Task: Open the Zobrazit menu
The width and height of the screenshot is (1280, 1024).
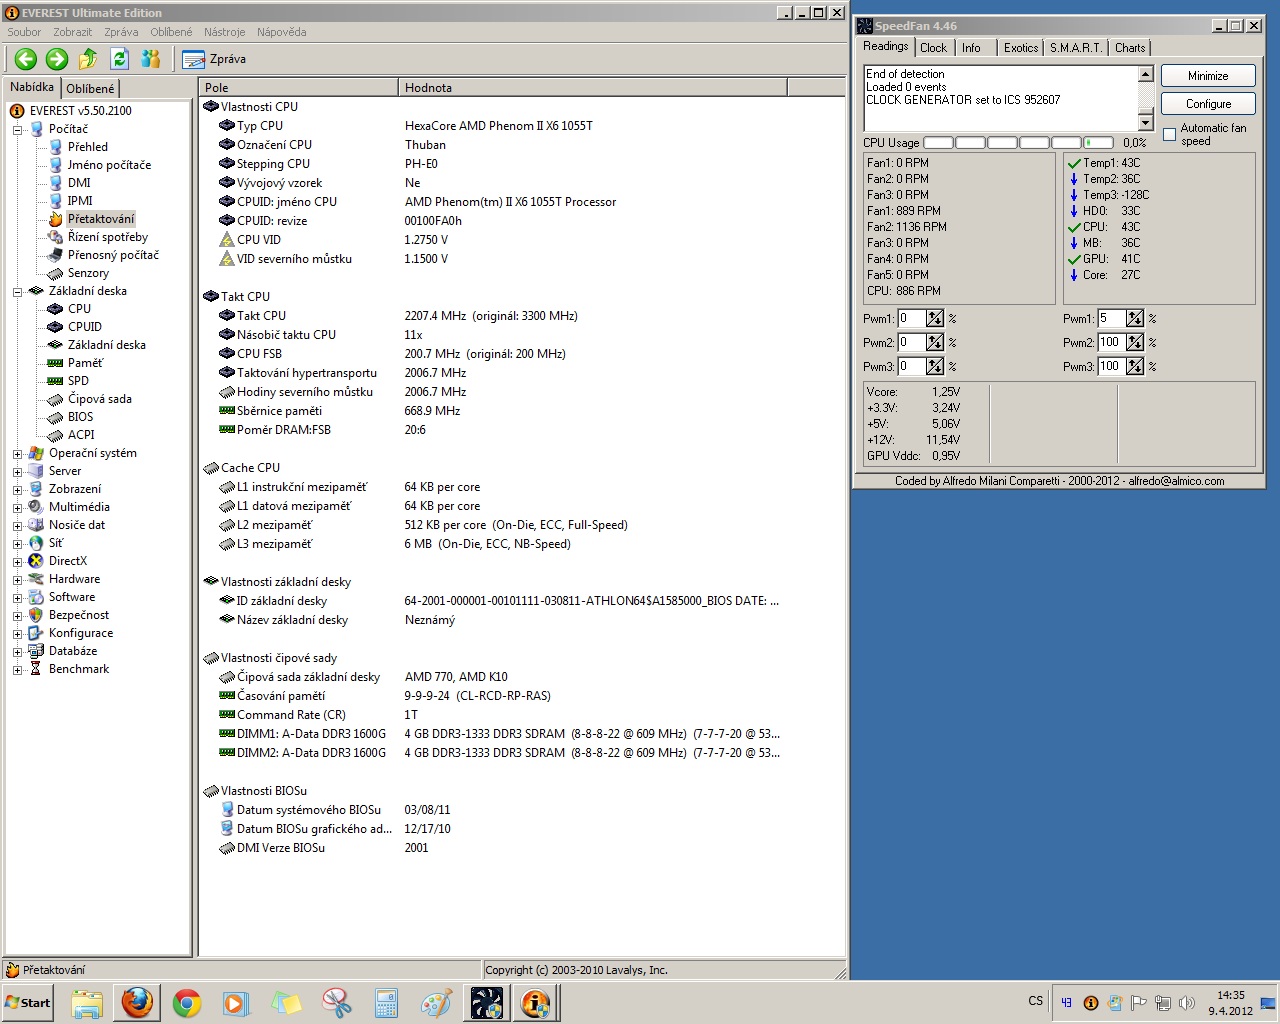Action: tap(72, 32)
